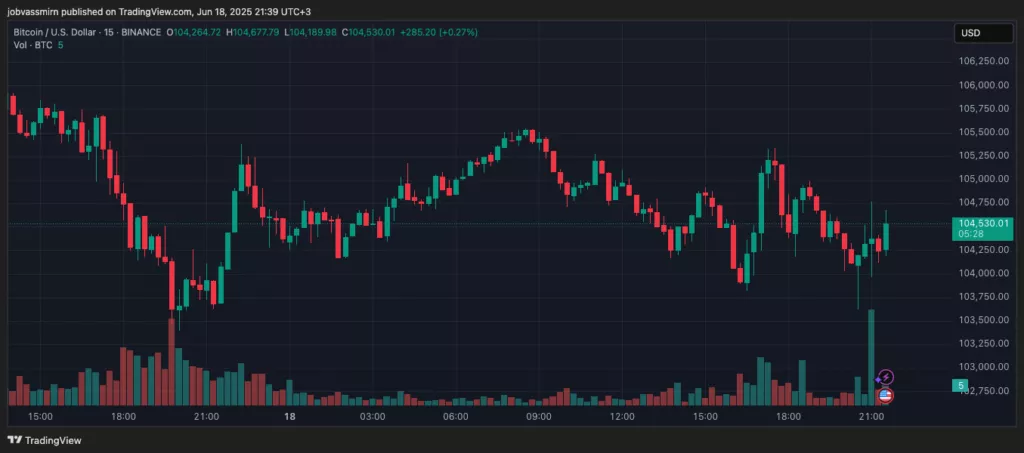Screen dimensions: 1024x453
Task: Click the purple lightning event icon
Action: tap(885, 377)
